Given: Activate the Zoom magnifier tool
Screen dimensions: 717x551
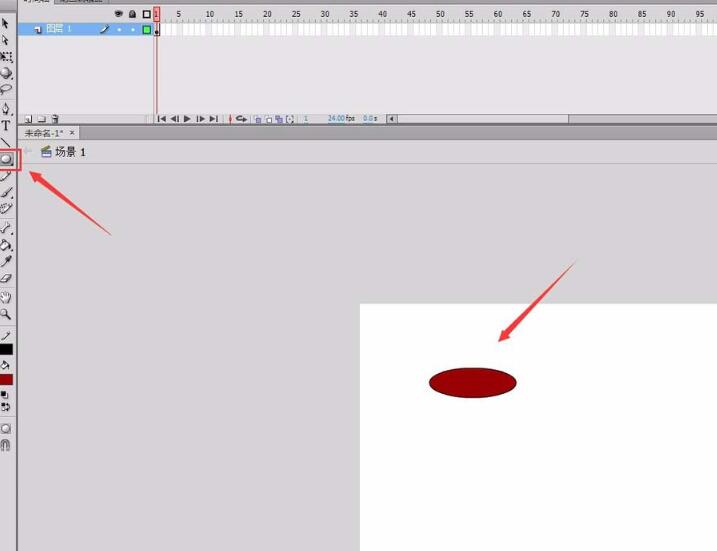Looking at the screenshot, I should pos(6,313).
